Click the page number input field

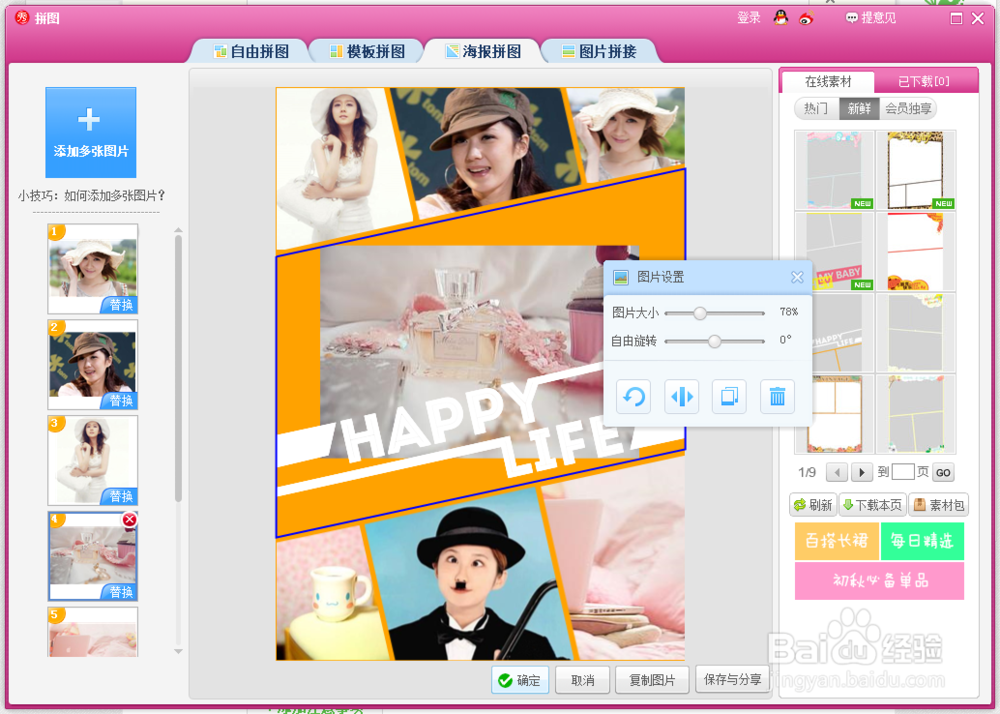[902, 472]
